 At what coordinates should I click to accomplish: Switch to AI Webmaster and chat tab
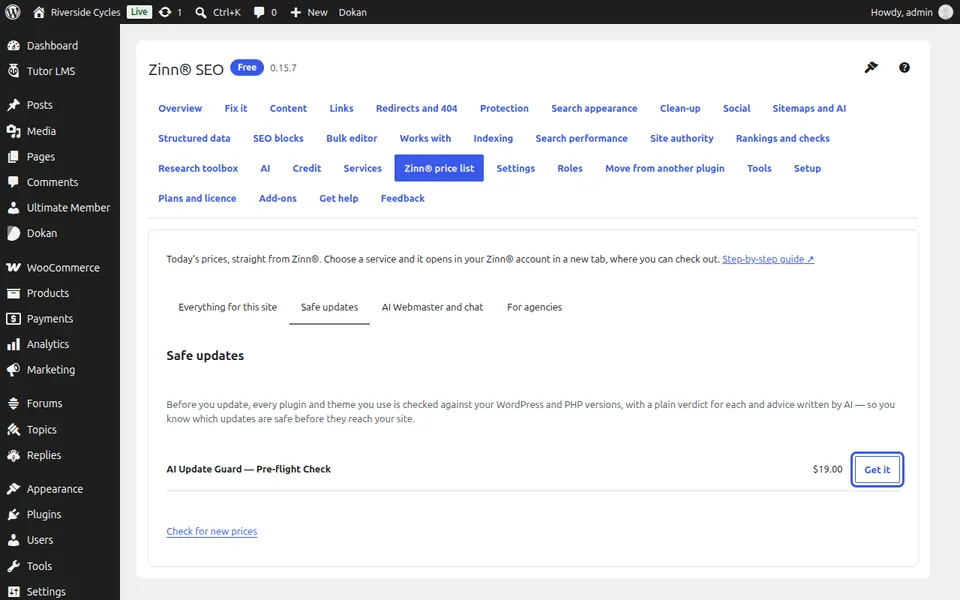coord(432,307)
